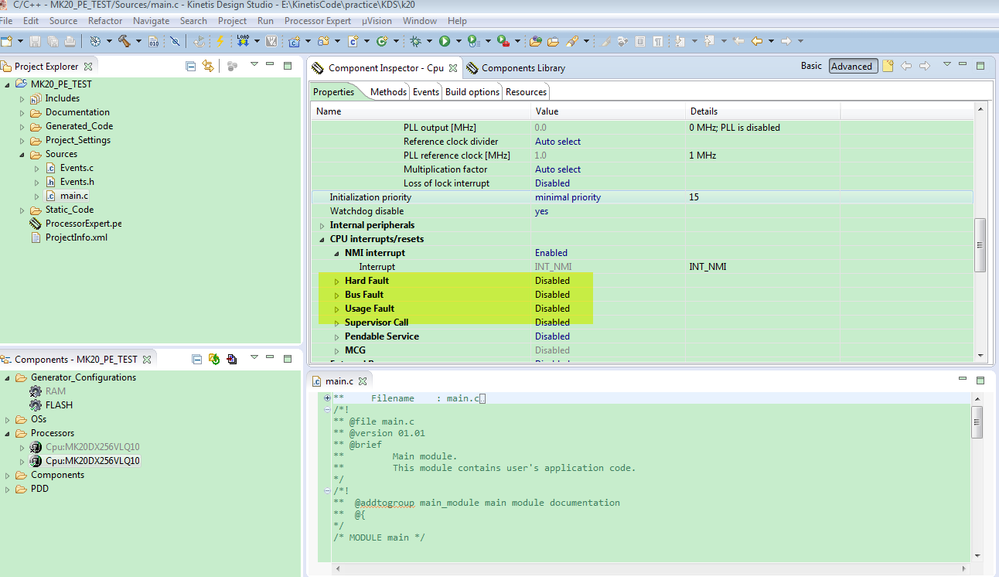Expand the Generated_Code folder in Project Explorer
This screenshot has width=999, height=577.
click(x=22, y=126)
